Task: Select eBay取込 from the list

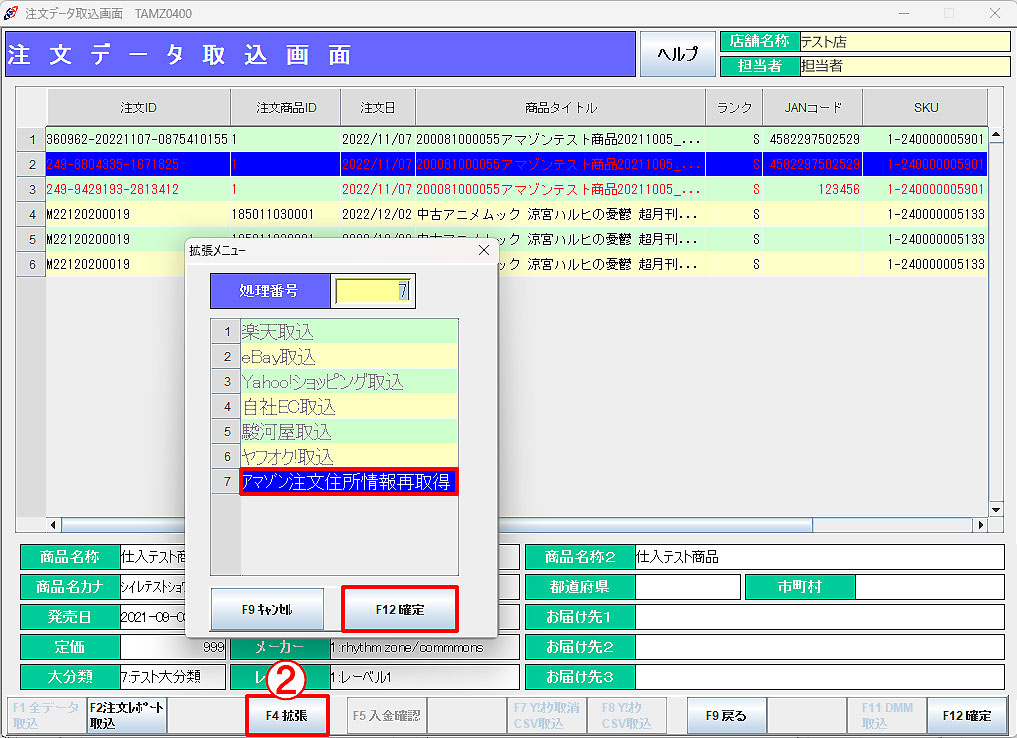Action: click(348, 357)
